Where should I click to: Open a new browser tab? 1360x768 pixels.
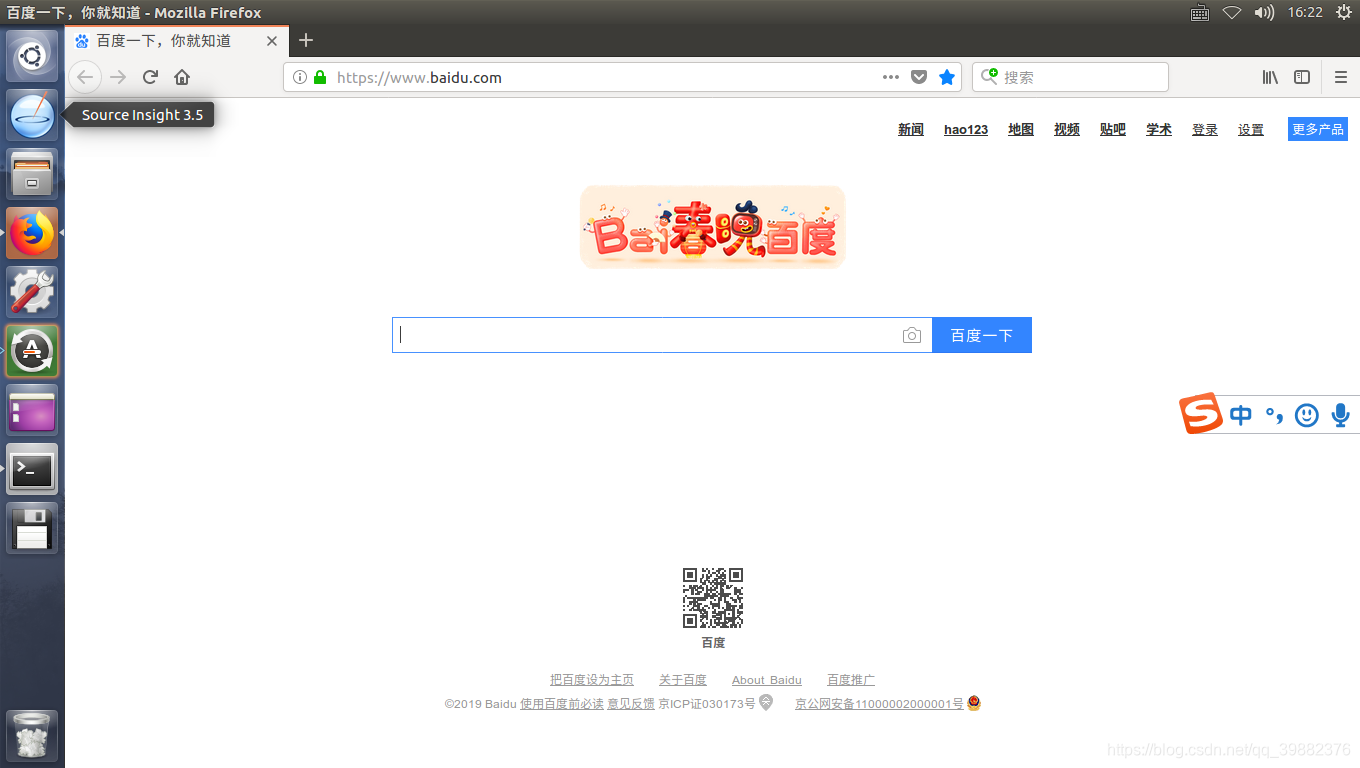(x=306, y=40)
